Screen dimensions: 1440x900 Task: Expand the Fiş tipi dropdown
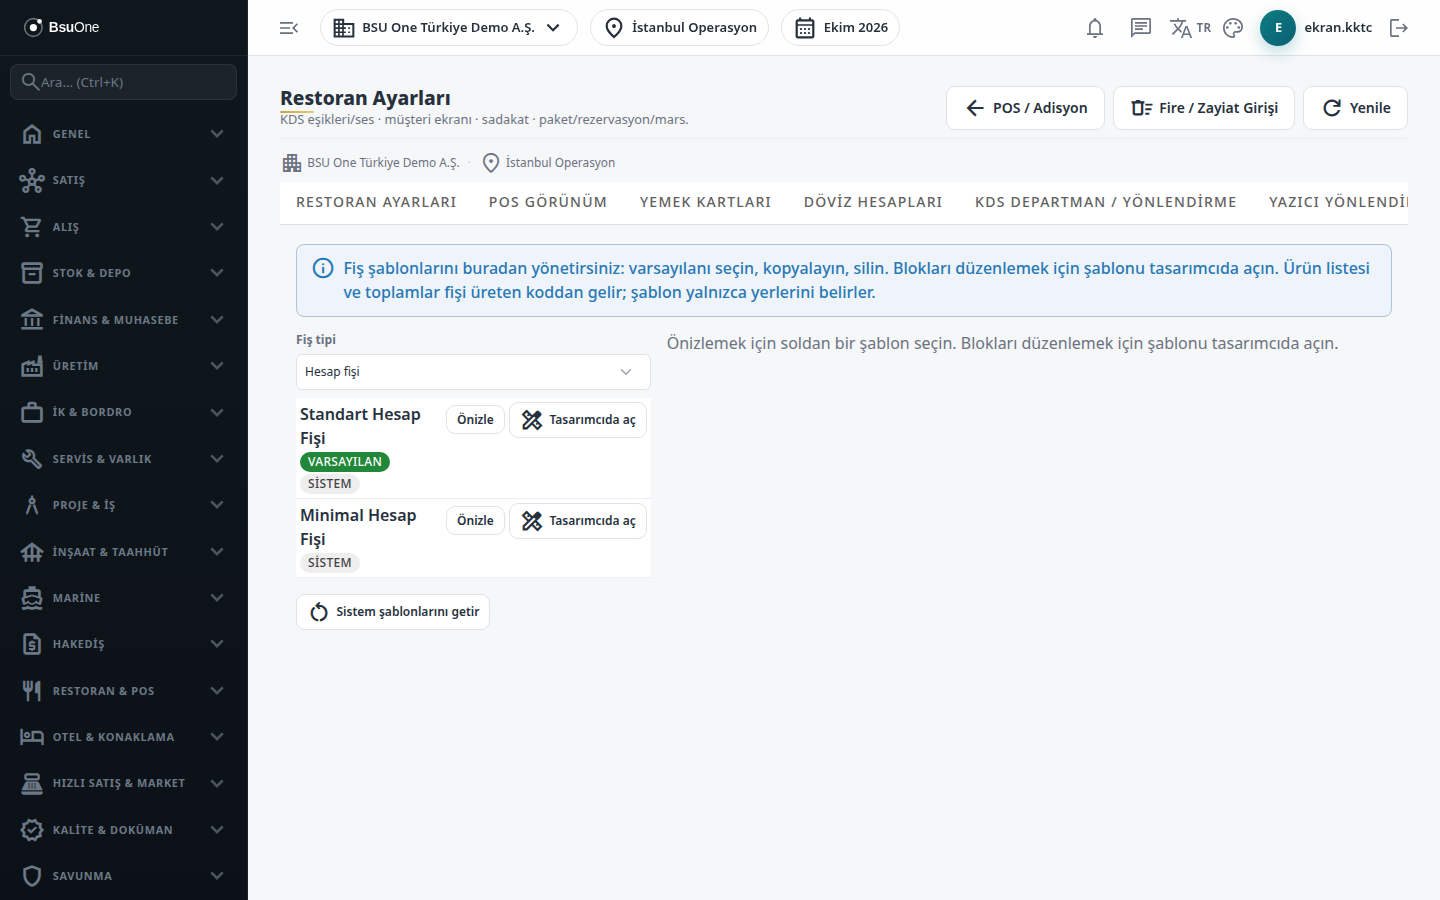(x=473, y=372)
